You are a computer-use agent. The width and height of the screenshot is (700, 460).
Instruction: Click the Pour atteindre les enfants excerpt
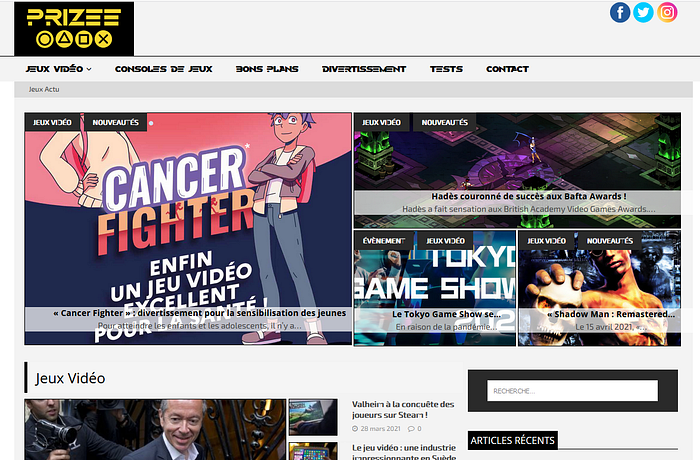(200, 326)
